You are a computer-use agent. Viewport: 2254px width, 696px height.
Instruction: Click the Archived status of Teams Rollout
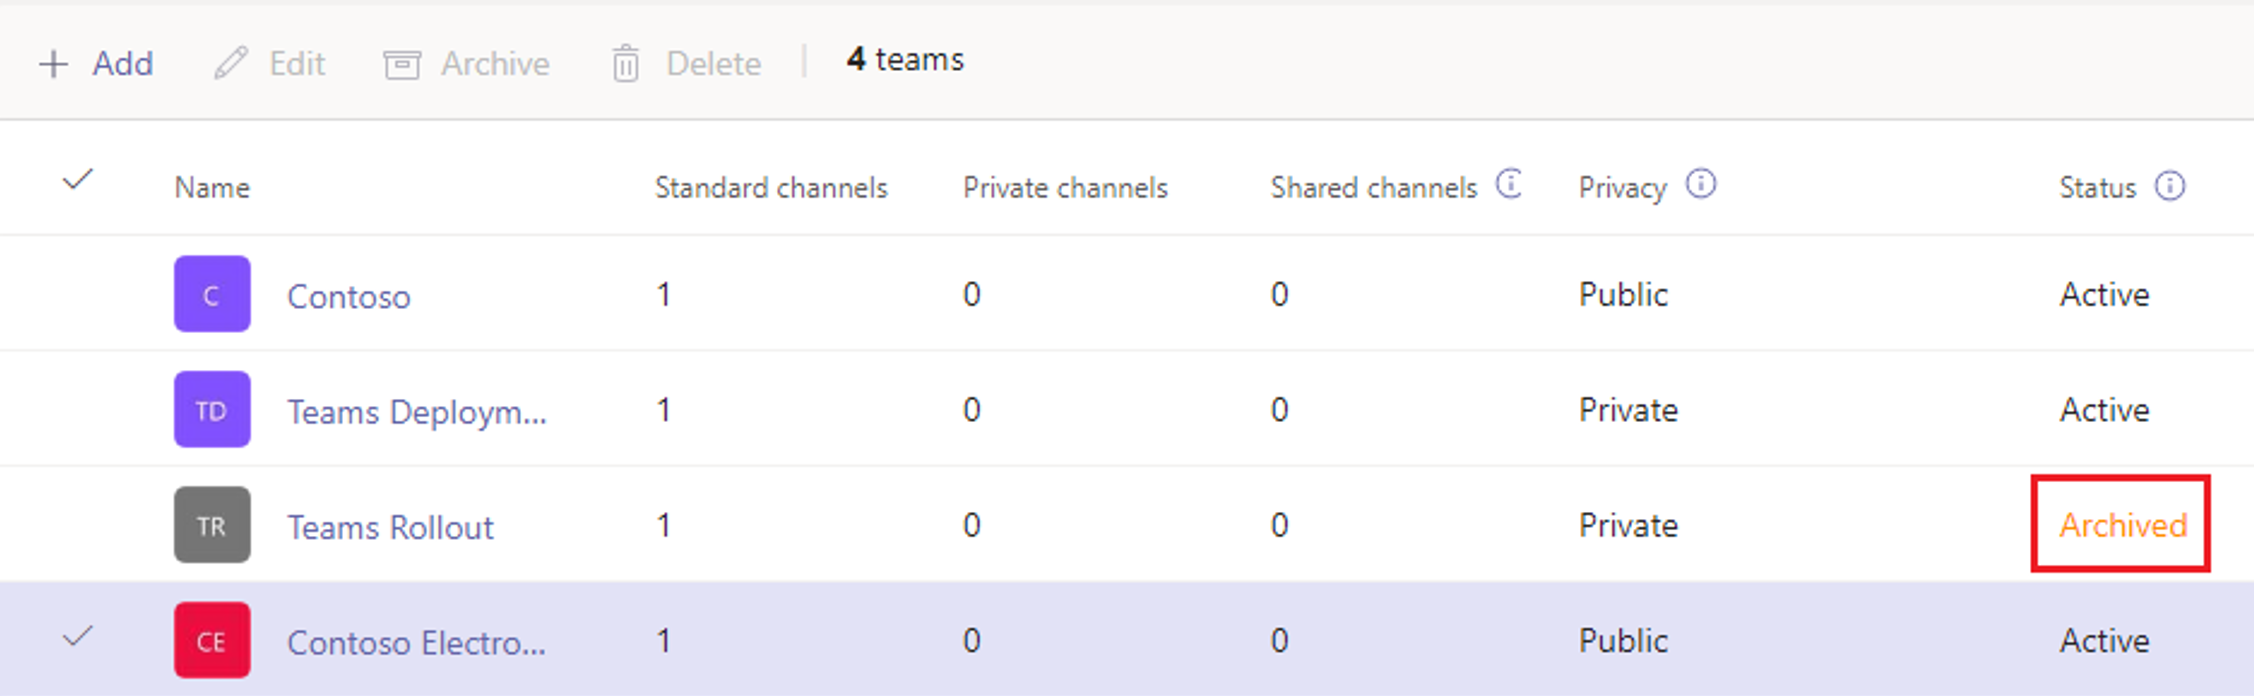[x=2122, y=525]
